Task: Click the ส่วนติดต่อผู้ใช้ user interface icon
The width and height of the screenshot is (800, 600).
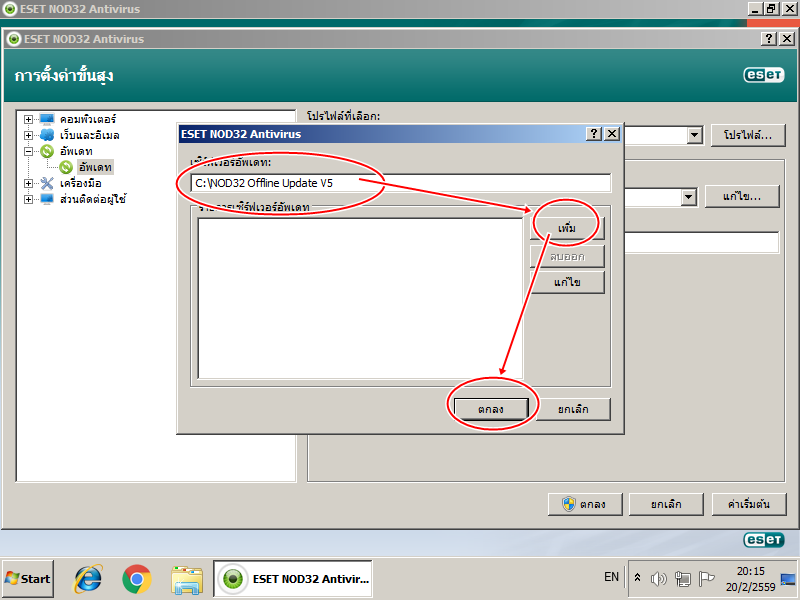Action: [47, 199]
